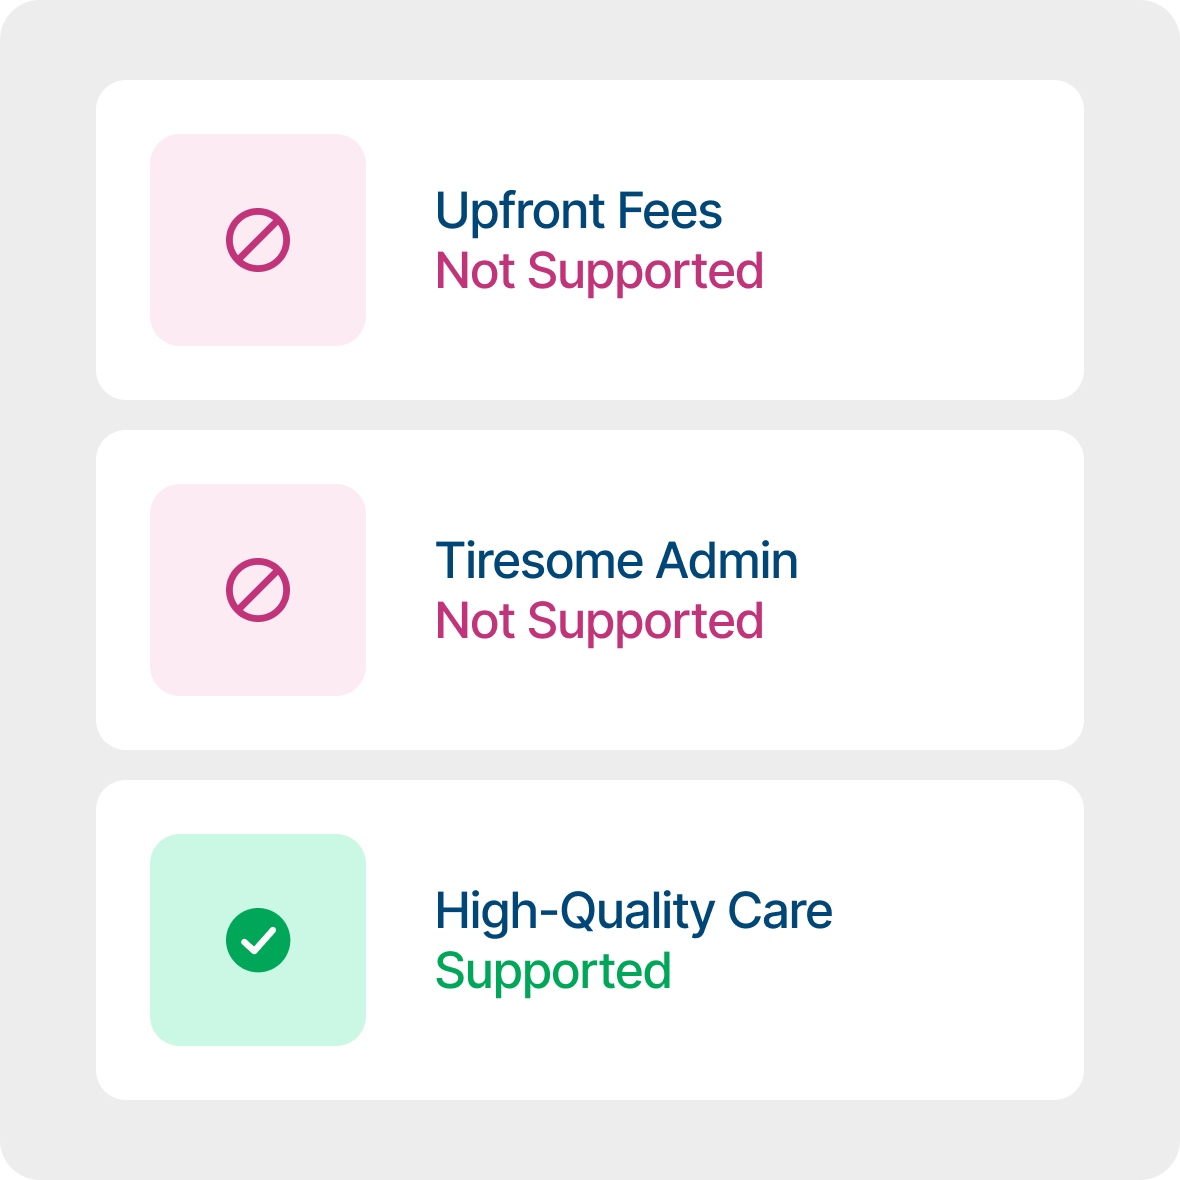The width and height of the screenshot is (1180, 1180).
Task: Click the word Fees in first card
Action: 669,211
